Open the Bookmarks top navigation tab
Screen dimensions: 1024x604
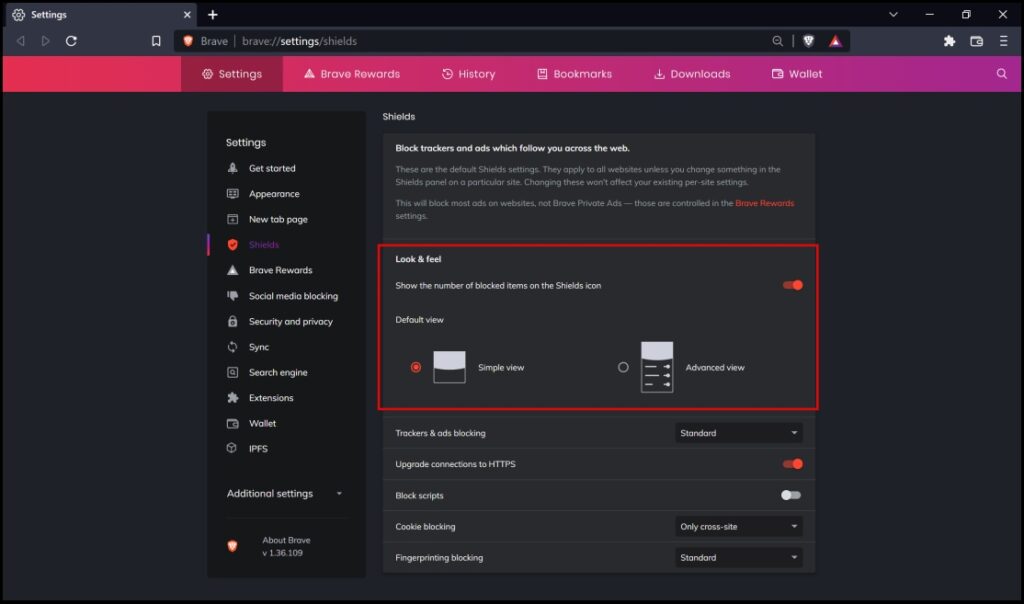[575, 74]
